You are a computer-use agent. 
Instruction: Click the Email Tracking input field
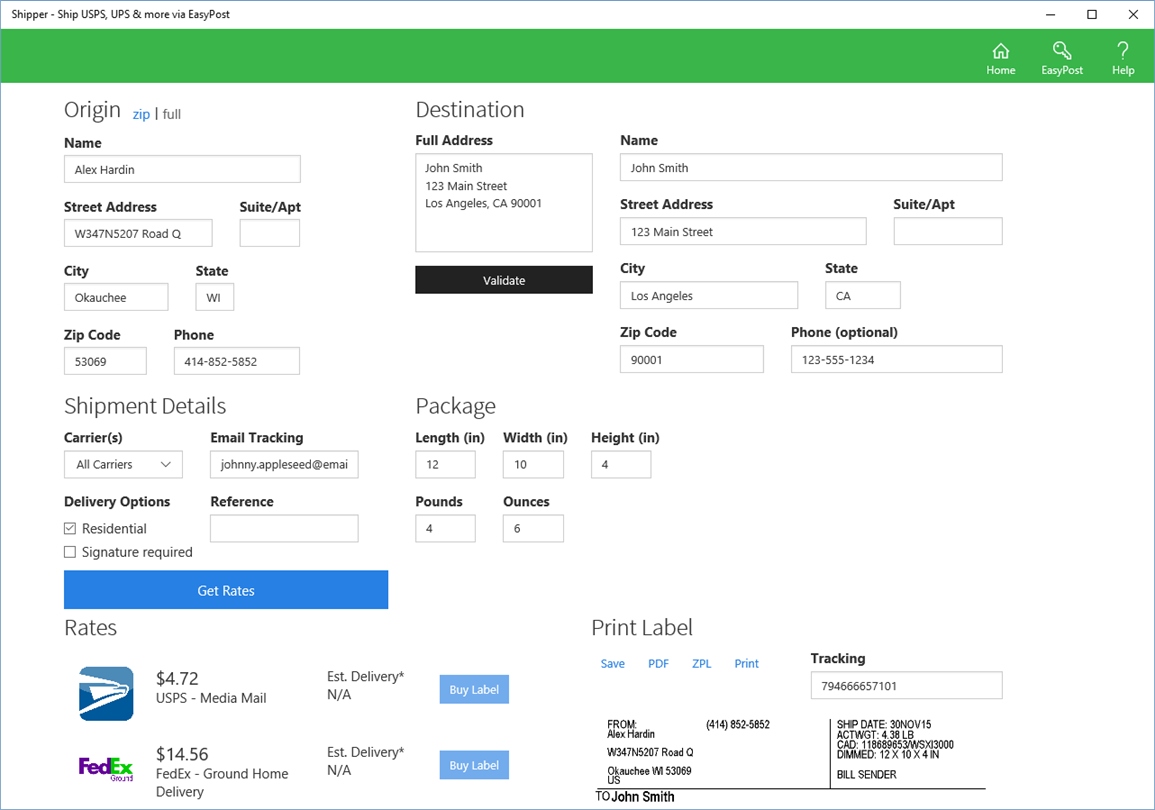coord(284,465)
